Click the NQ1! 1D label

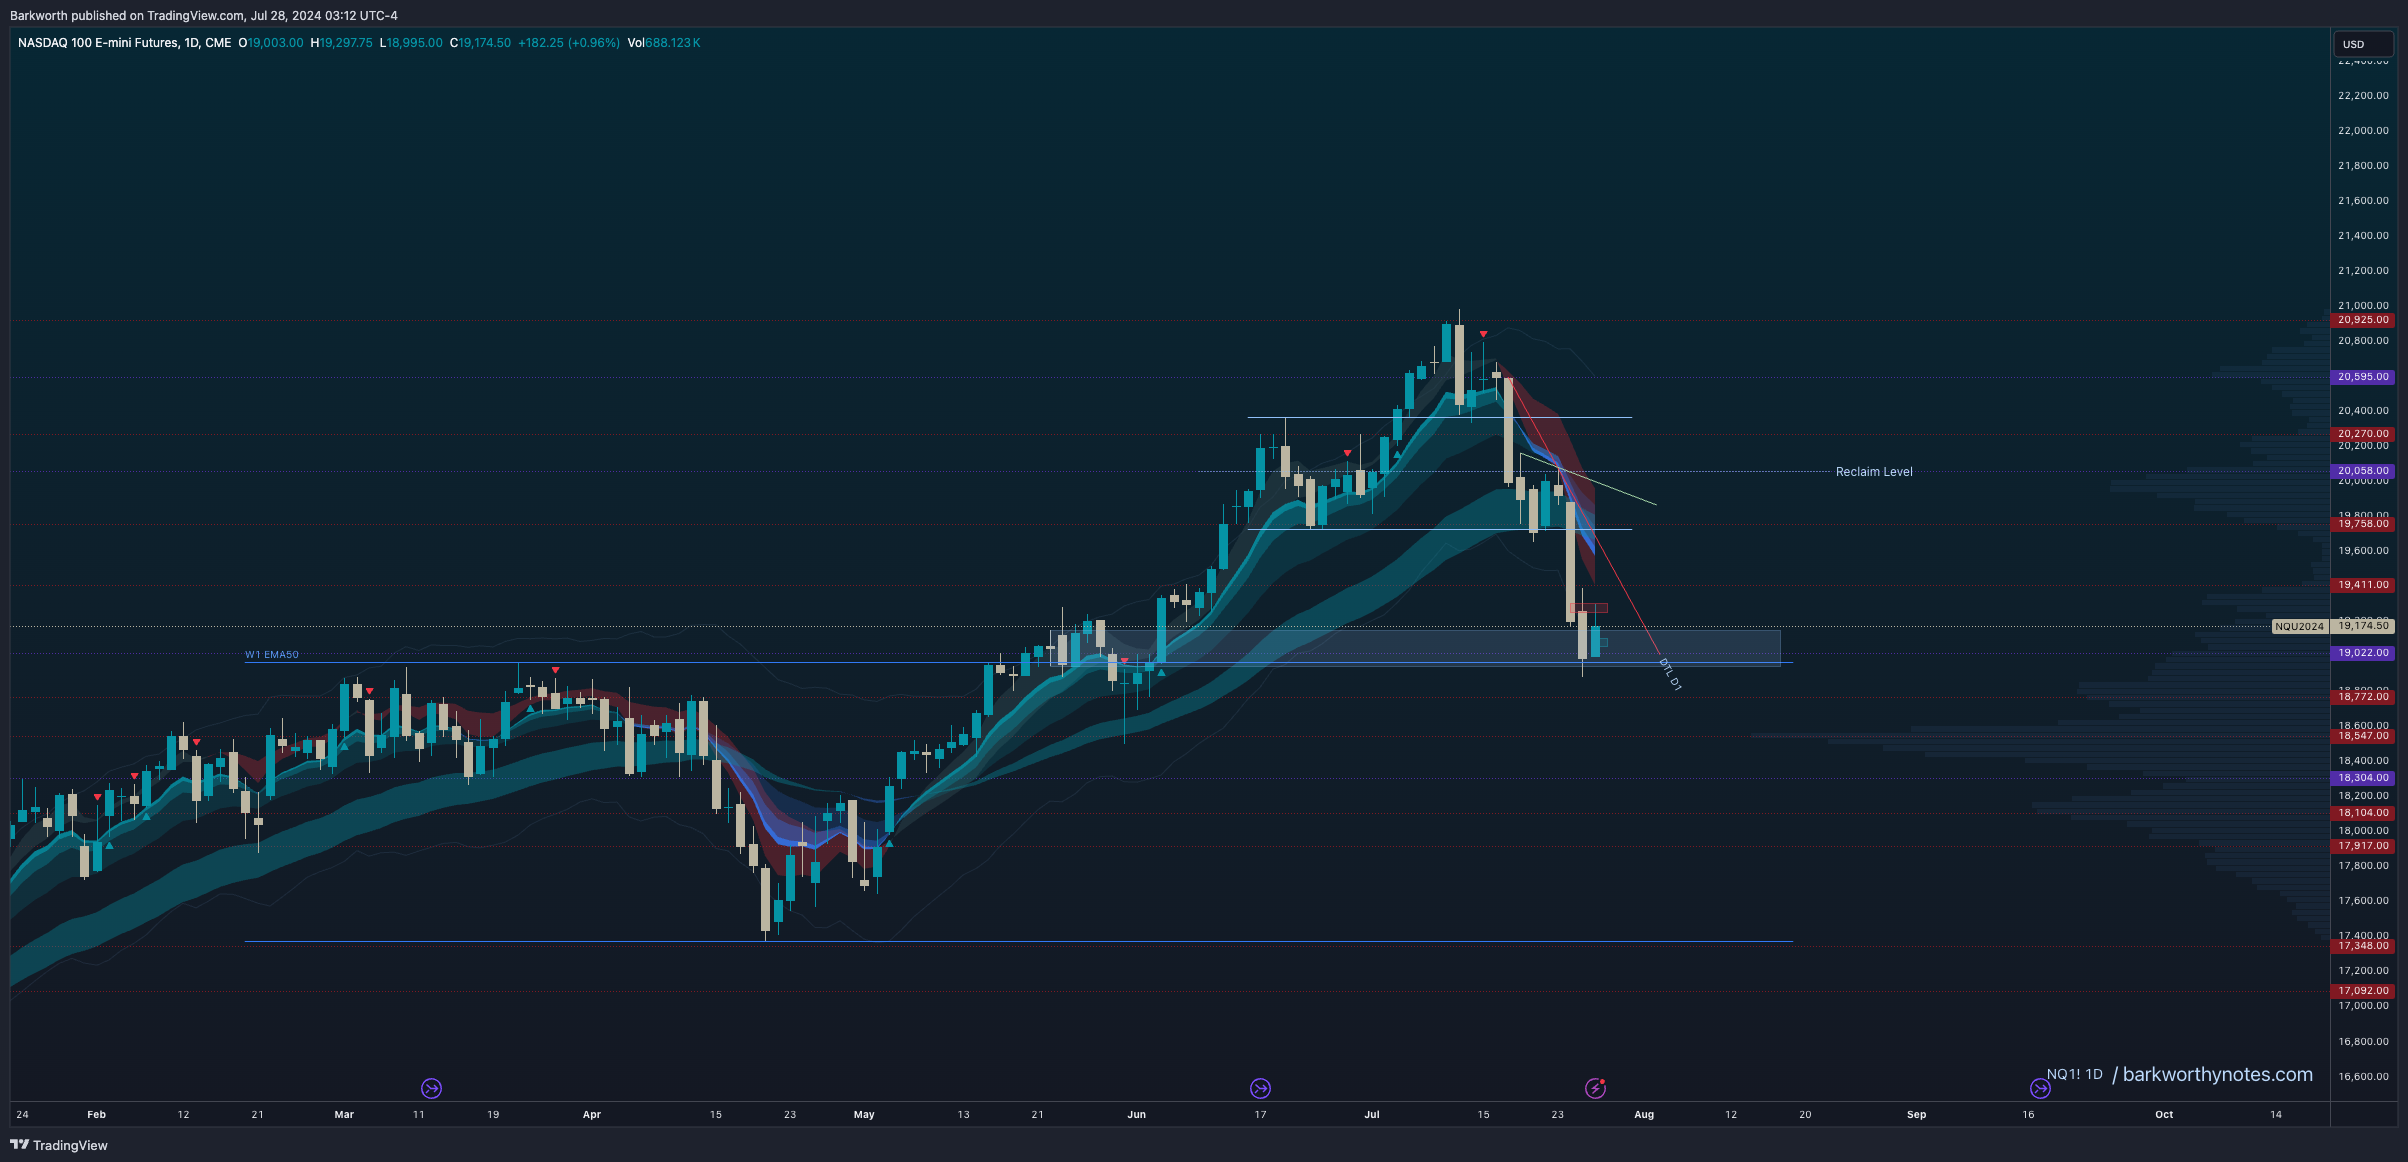pos(2074,1075)
